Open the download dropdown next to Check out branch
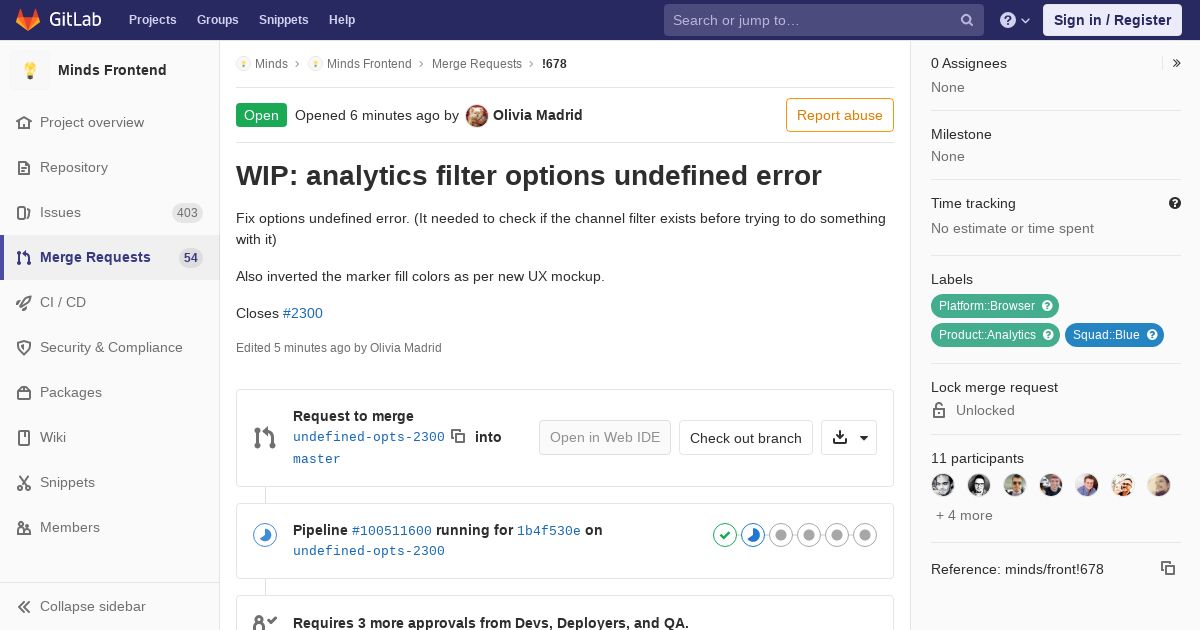 [849, 437]
